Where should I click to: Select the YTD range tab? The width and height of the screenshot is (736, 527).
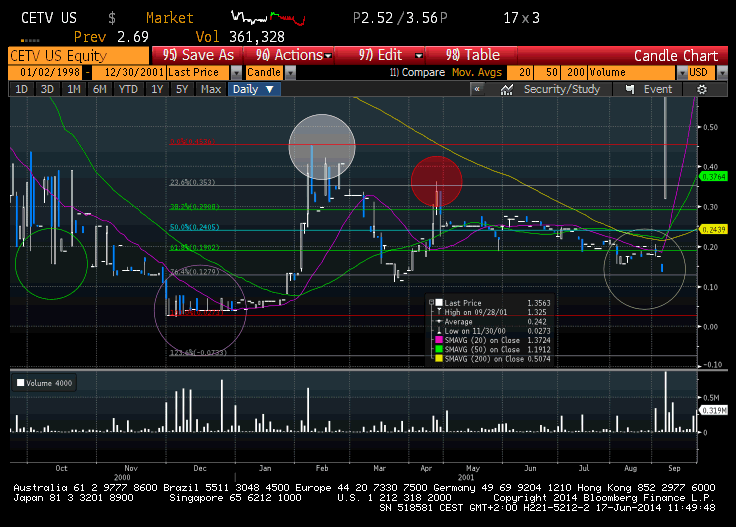pyautogui.click(x=128, y=89)
